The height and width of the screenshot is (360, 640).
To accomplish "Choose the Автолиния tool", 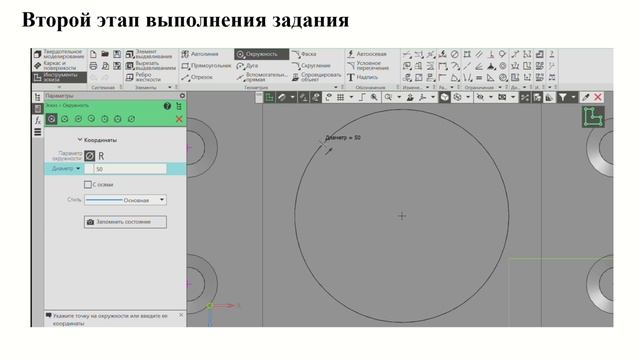I will [x=200, y=54].
